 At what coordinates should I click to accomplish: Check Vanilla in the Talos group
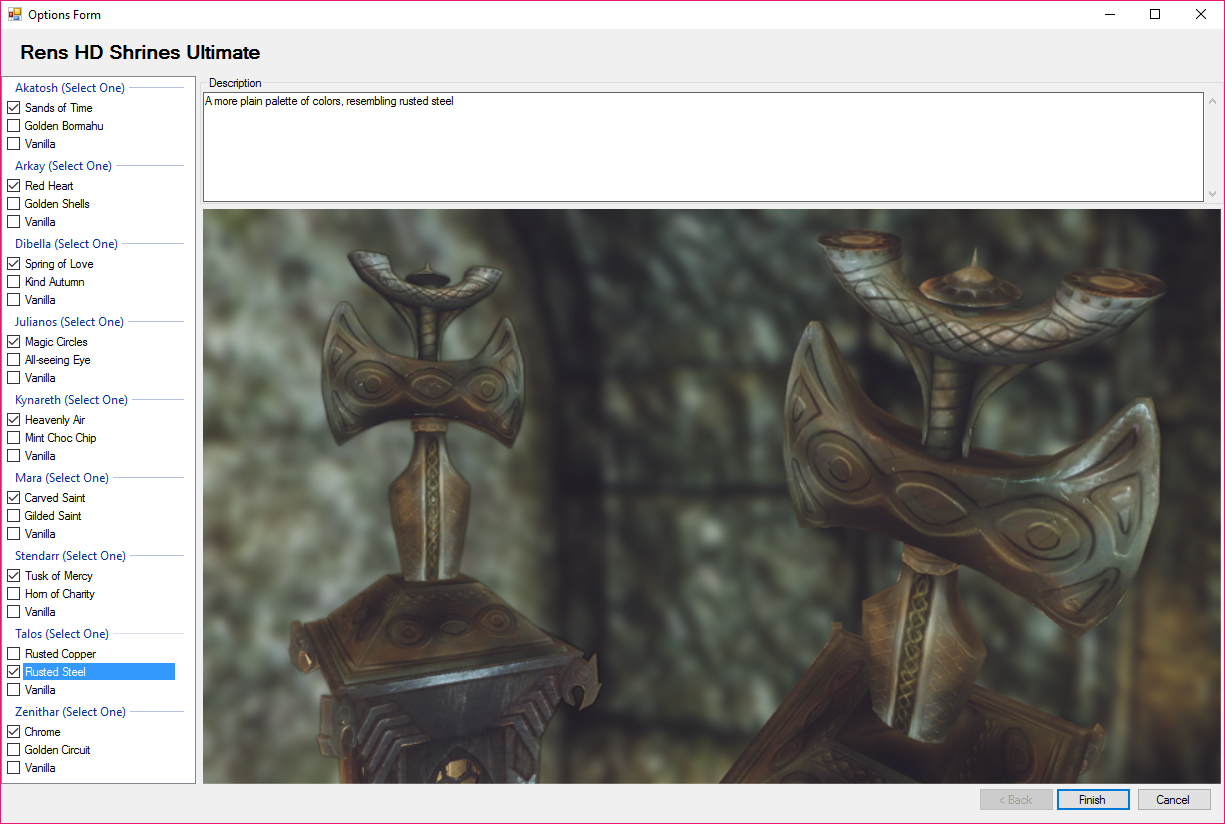(14, 690)
